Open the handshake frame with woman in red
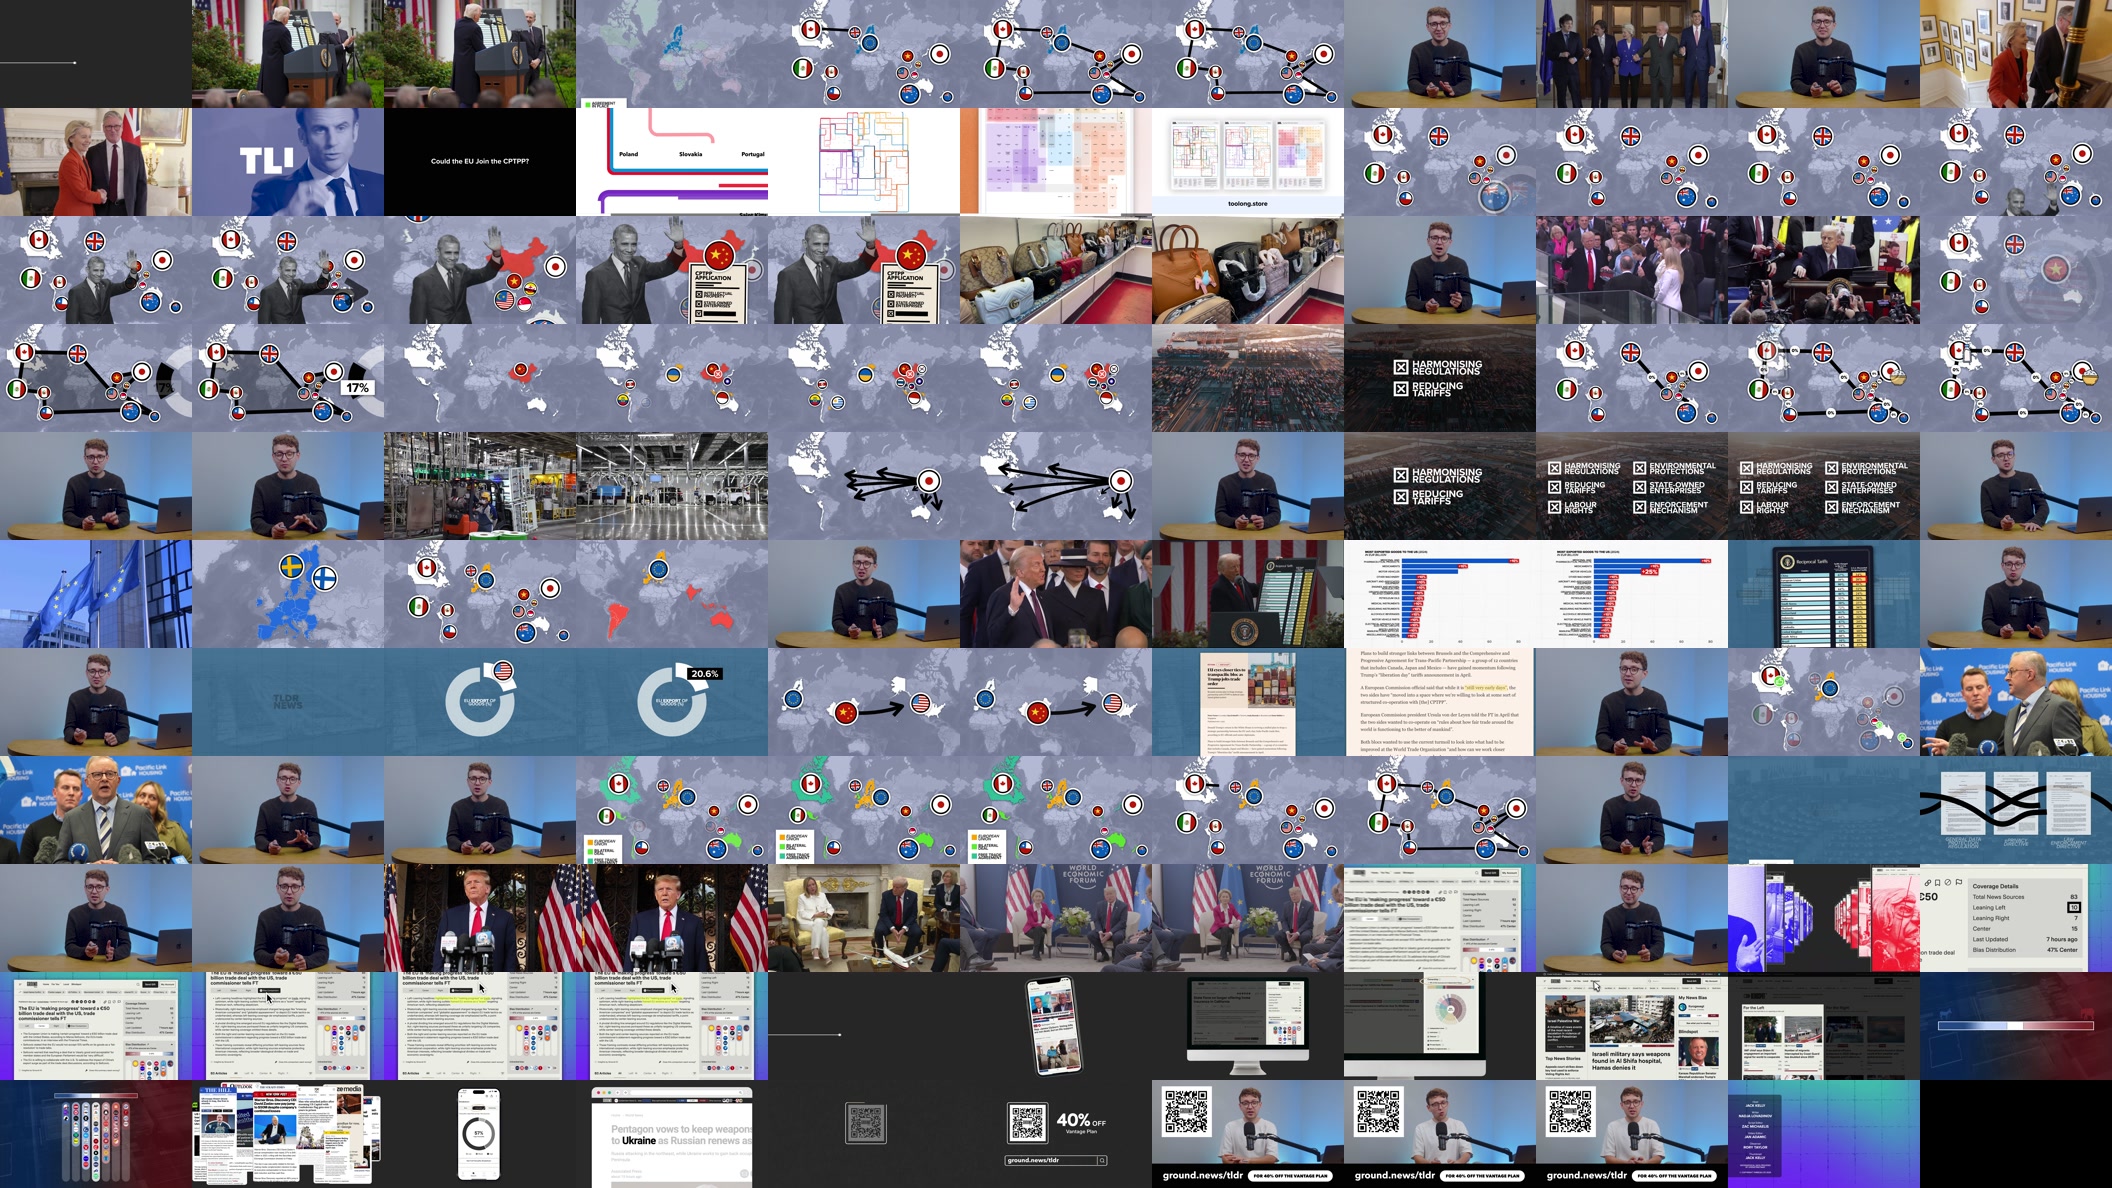This screenshot has height=1188, width=2112. [96, 162]
